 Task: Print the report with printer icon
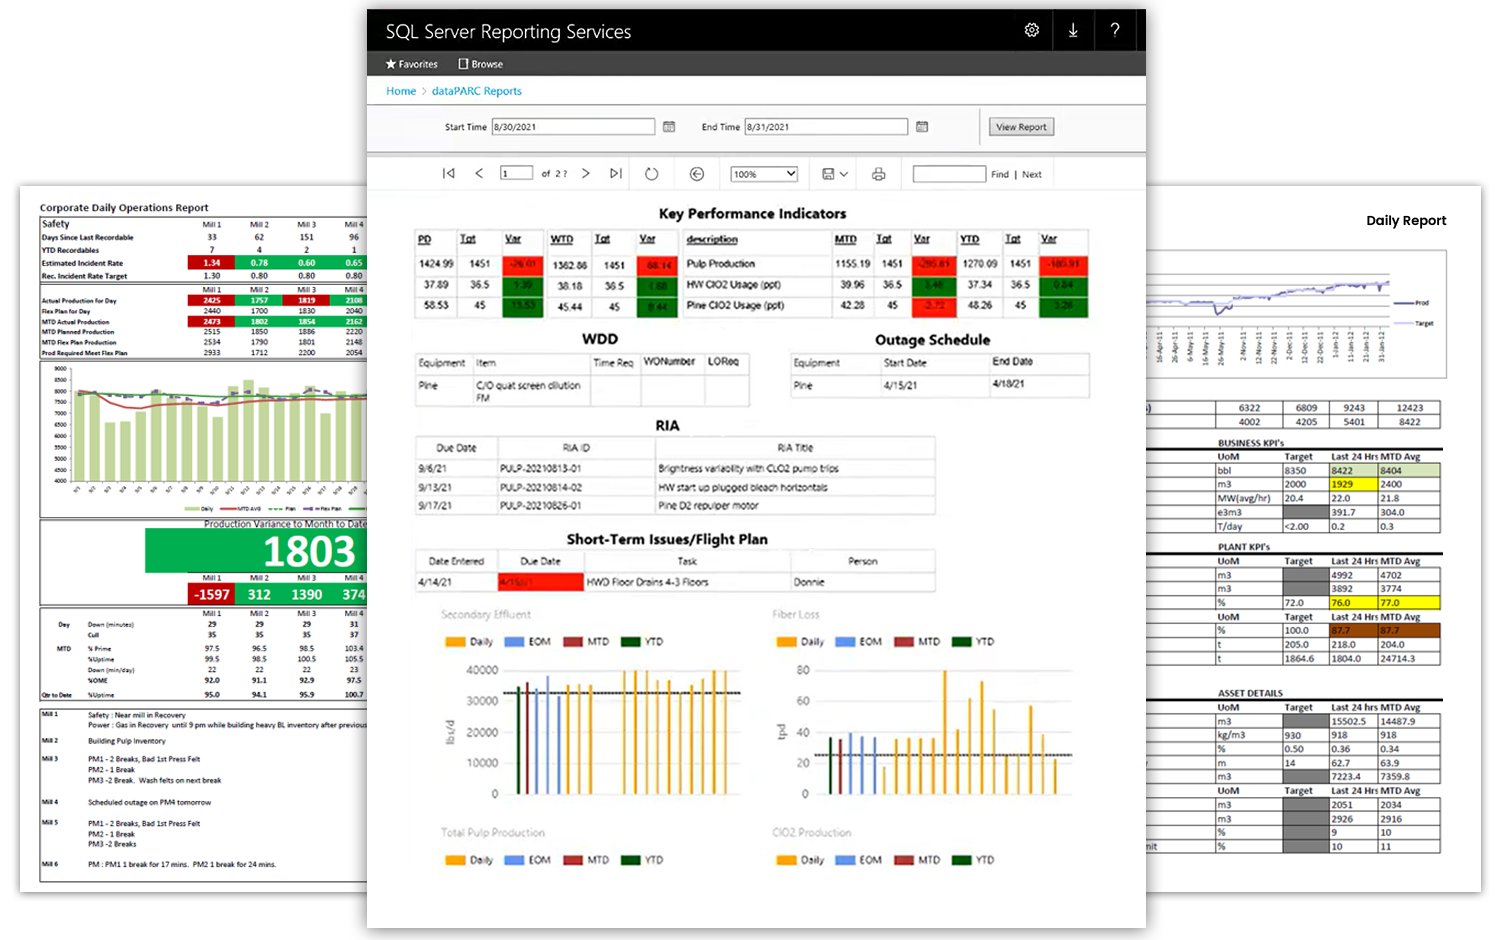click(x=878, y=174)
